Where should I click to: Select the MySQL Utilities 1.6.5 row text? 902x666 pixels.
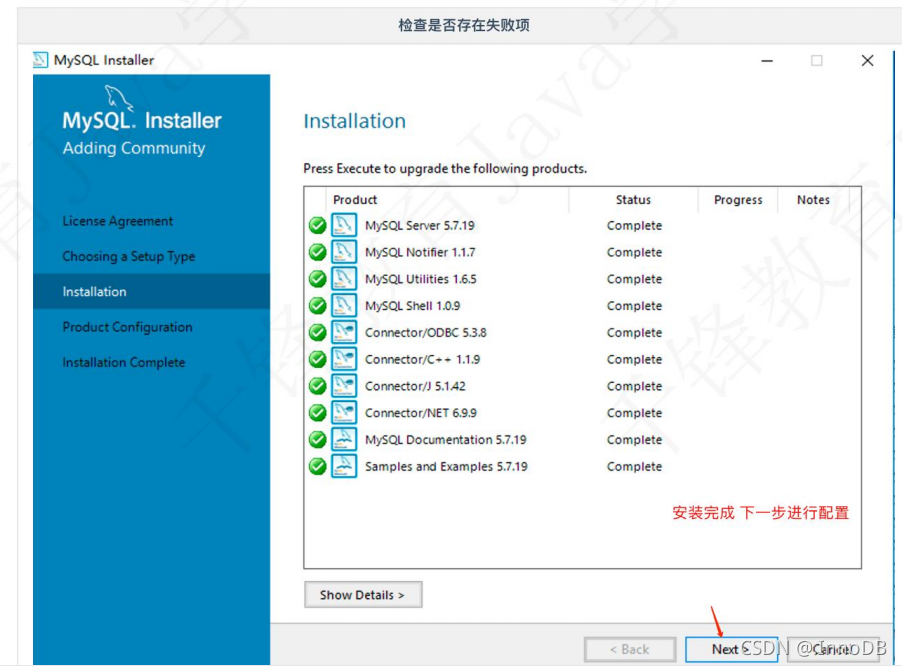(421, 279)
